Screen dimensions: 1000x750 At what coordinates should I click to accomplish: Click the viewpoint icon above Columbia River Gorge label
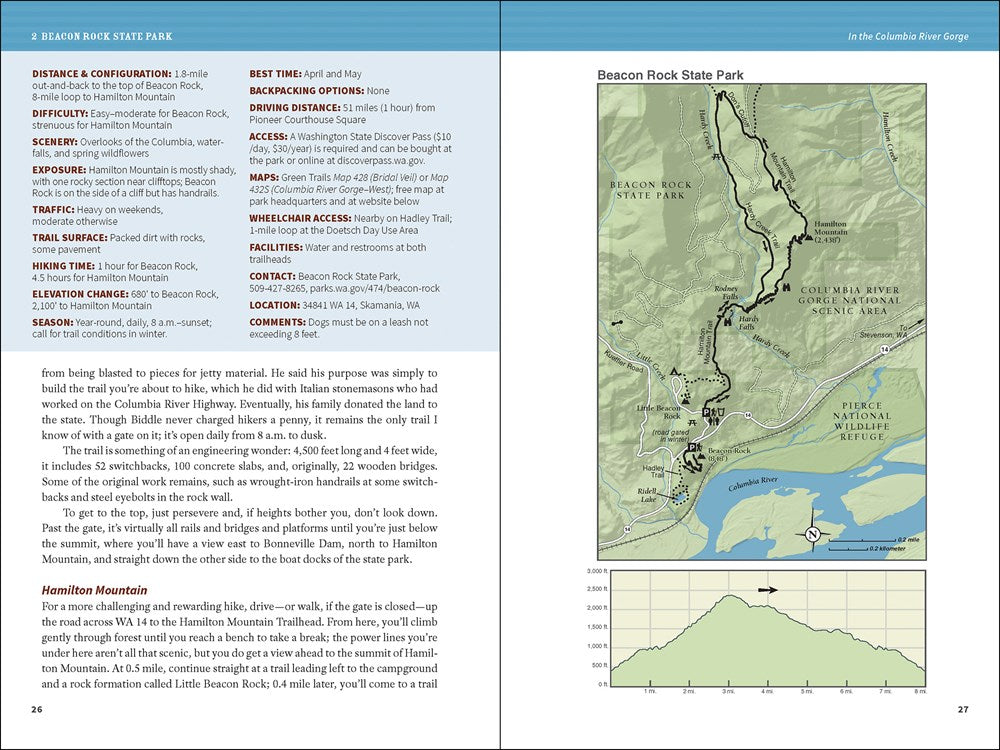tap(786, 286)
